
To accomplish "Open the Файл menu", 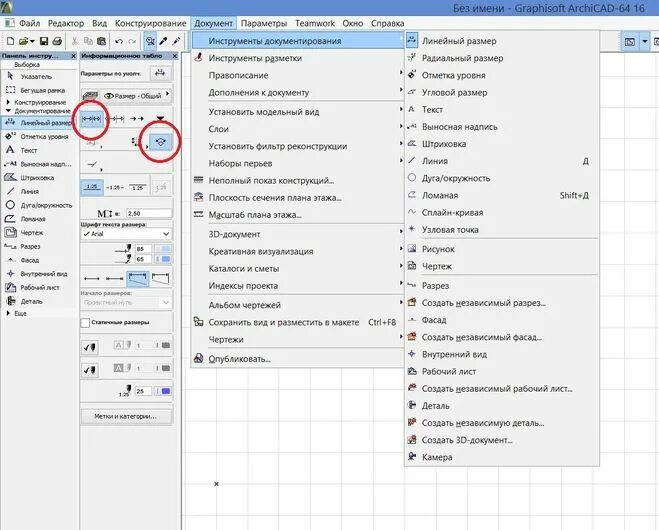I will [29, 24].
